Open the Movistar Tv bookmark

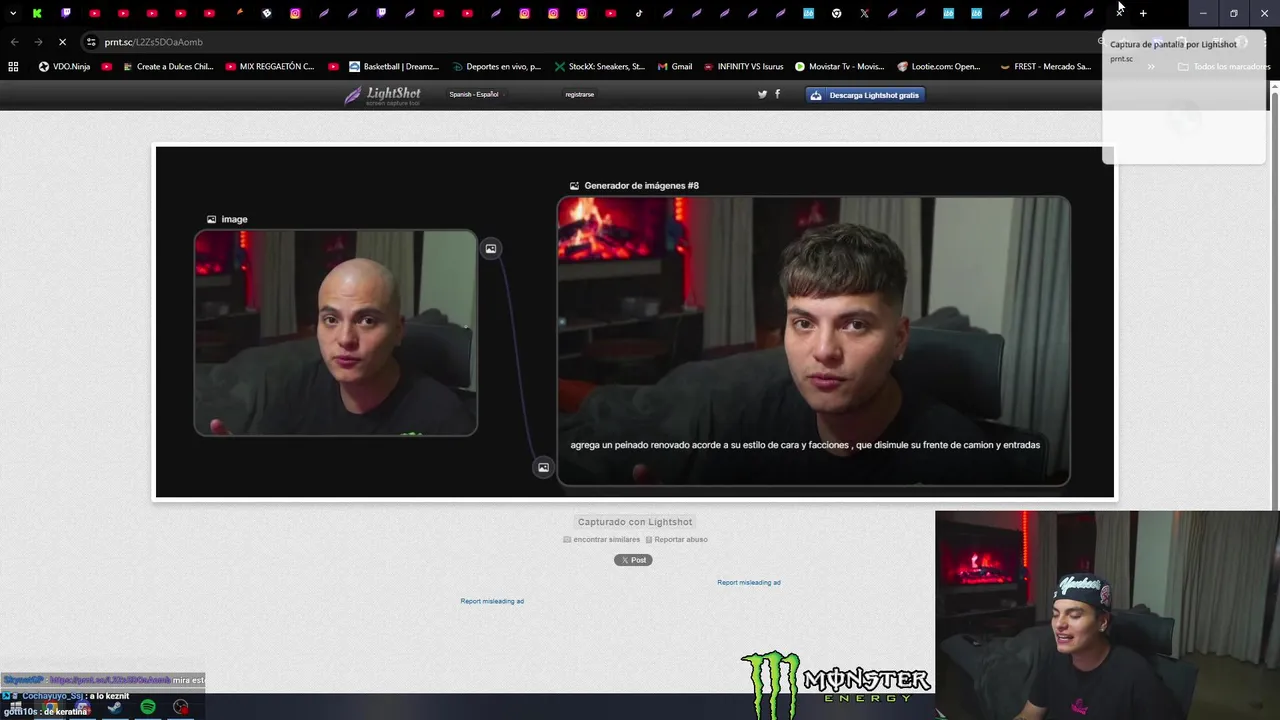(x=839, y=67)
